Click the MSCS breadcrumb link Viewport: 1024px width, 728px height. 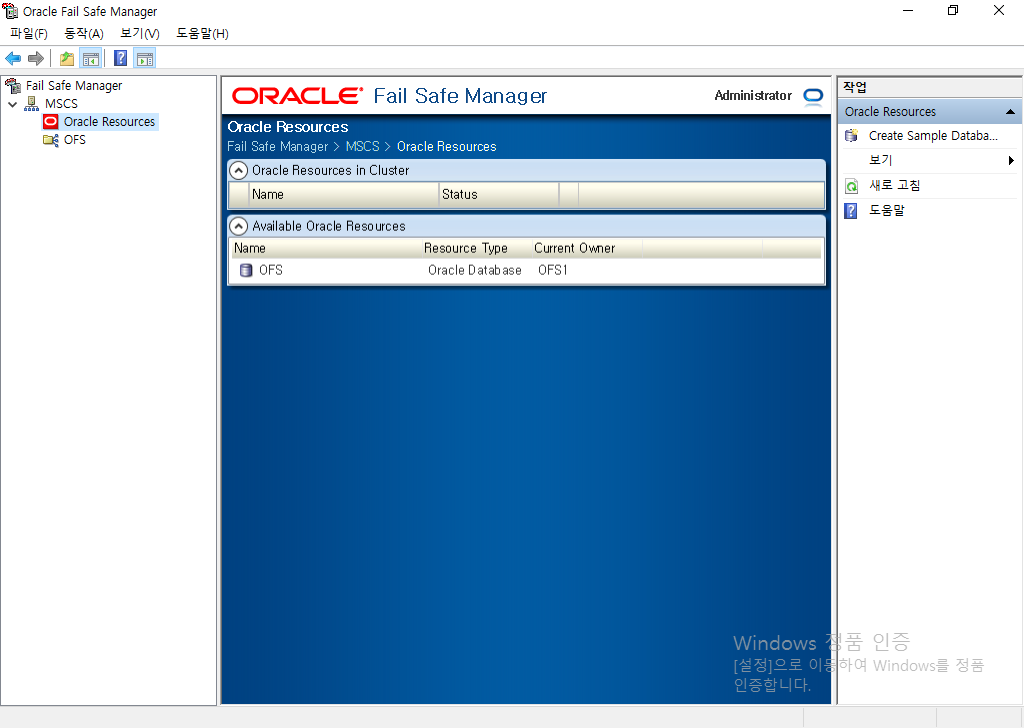(x=362, y=146)
